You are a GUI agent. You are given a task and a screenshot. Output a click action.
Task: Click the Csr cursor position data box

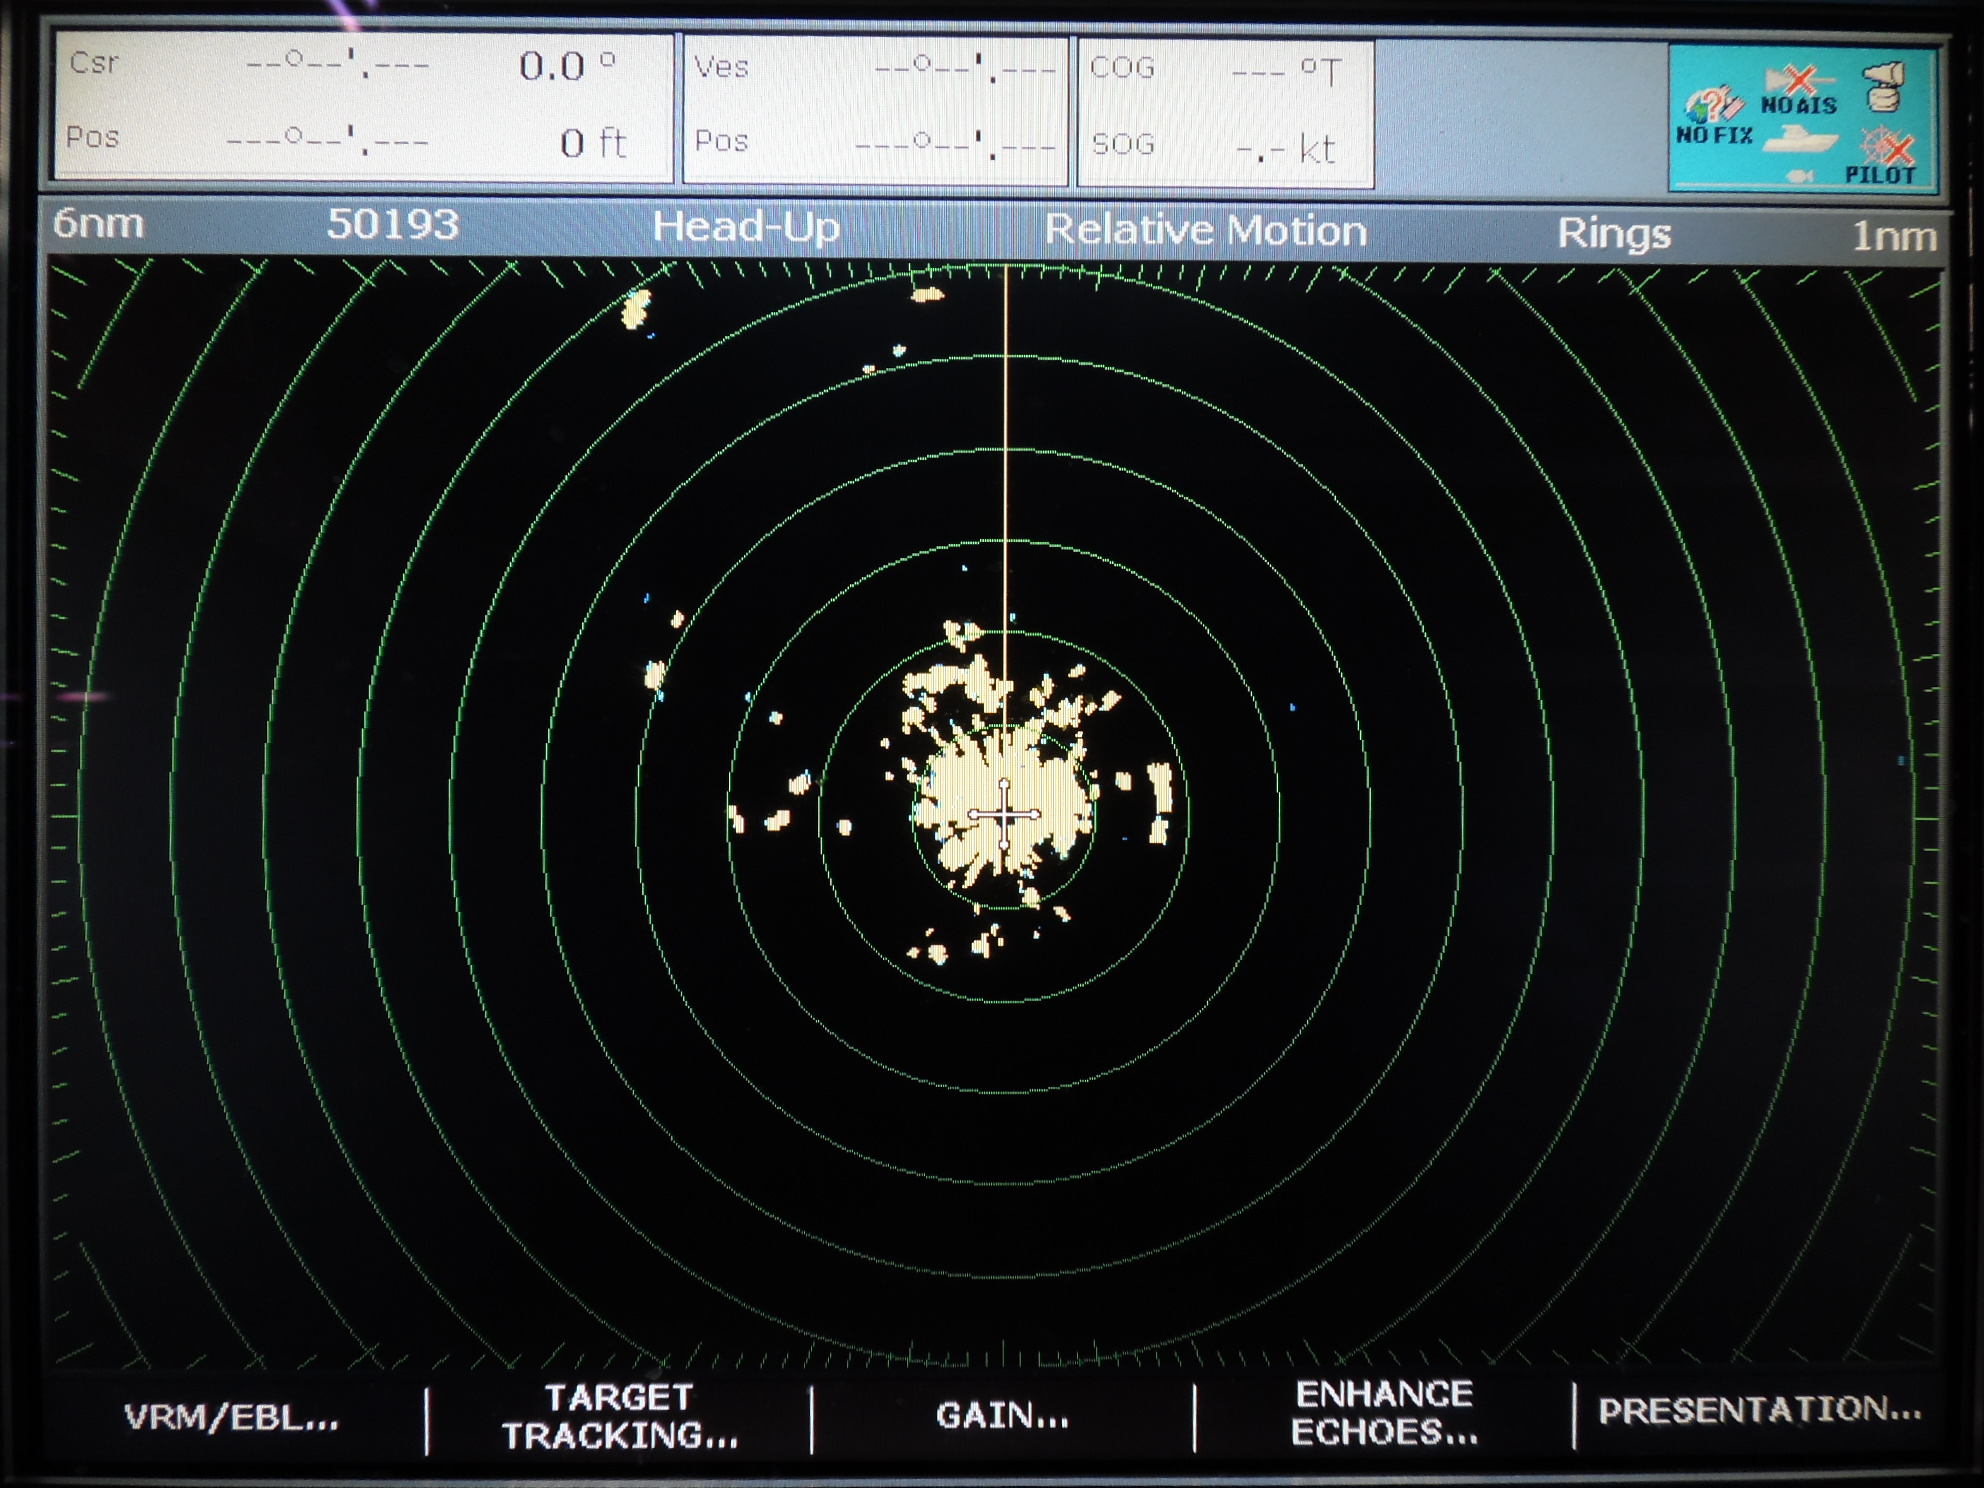click(363, 107)
